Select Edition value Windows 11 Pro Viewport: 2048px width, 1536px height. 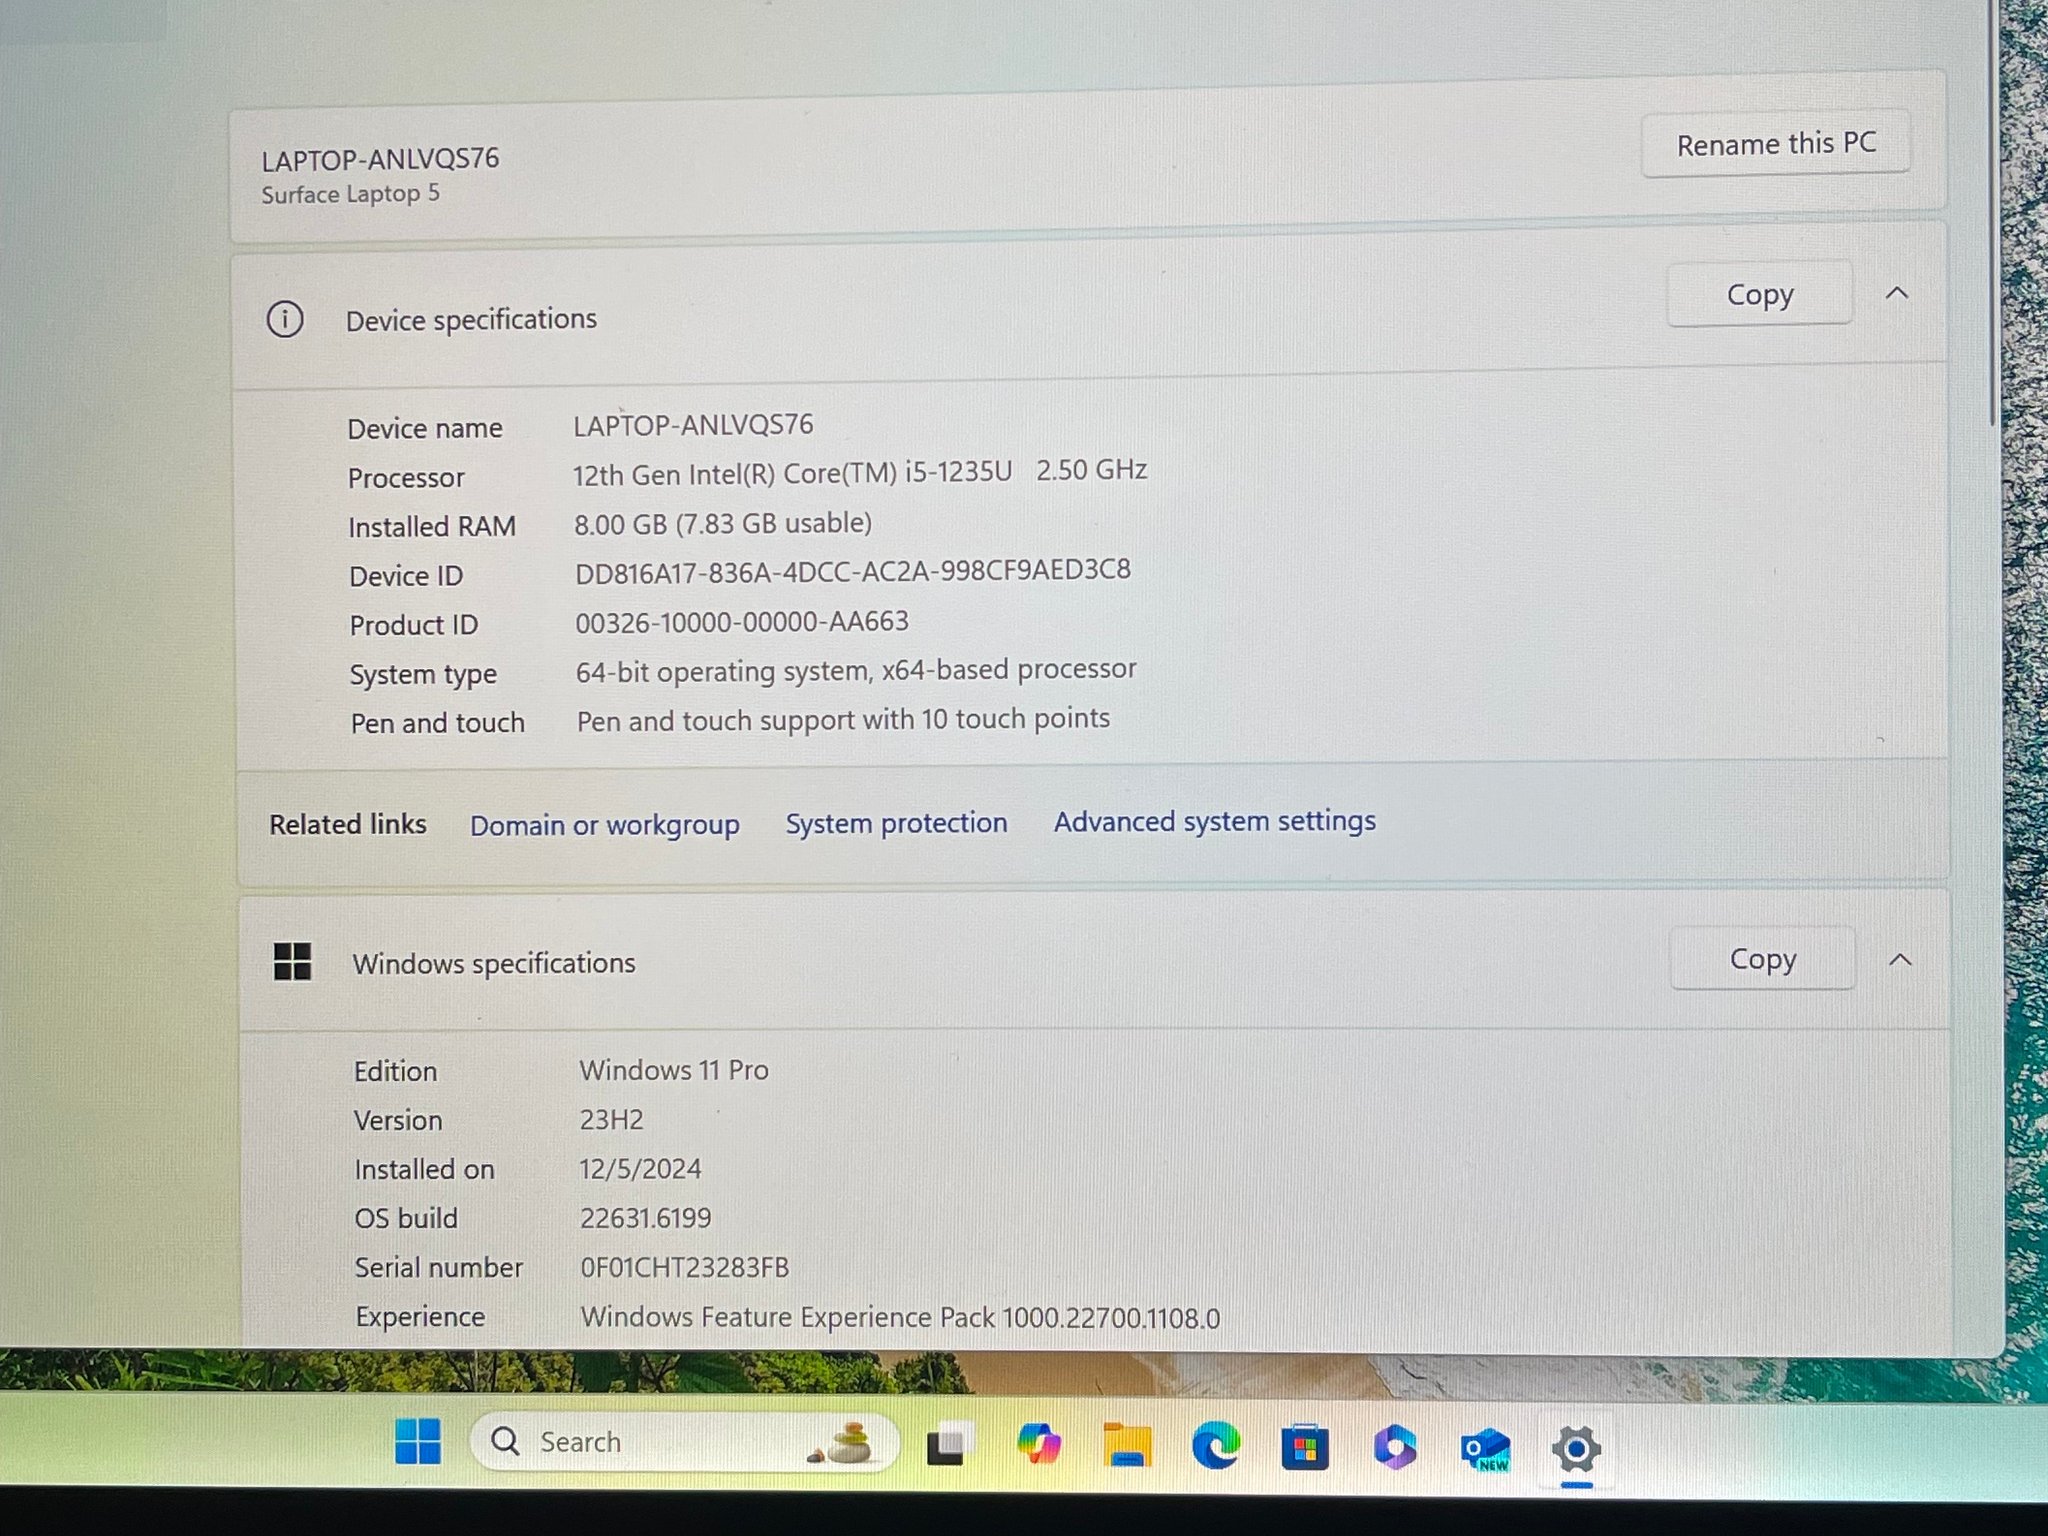click(x=674, y=1070)
